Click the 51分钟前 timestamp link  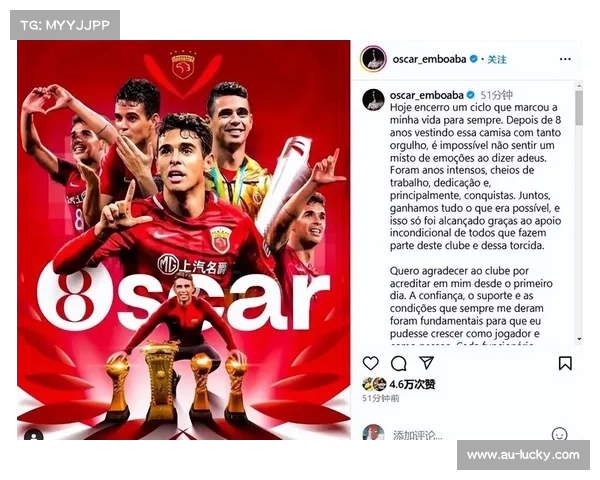click(x=381, y=398)
